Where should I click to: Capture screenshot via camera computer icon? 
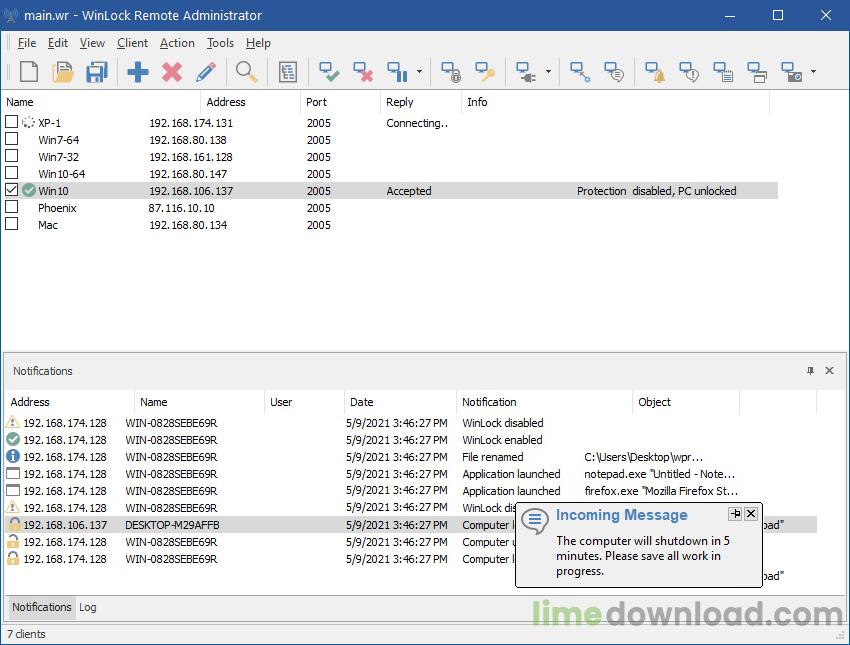tap(791, 72)
